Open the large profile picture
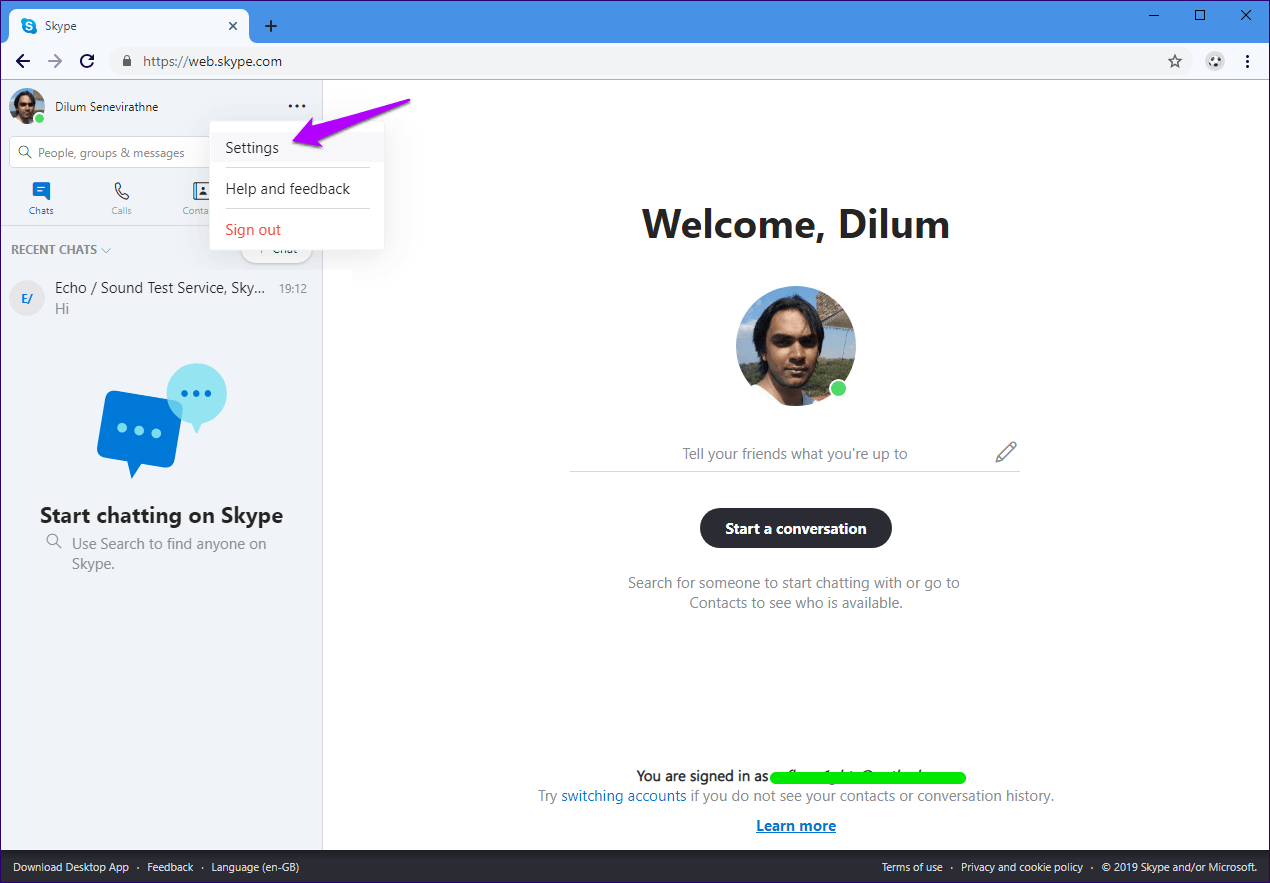The image size is (1270, 883). [x=796, y=346]
